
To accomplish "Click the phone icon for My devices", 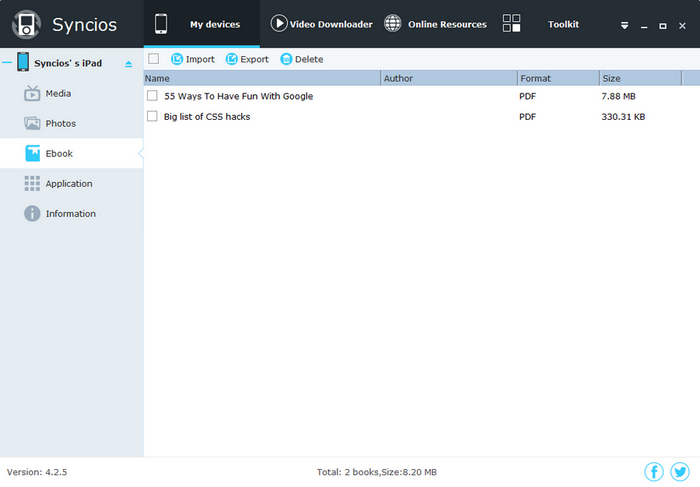I will coord(161,24).
